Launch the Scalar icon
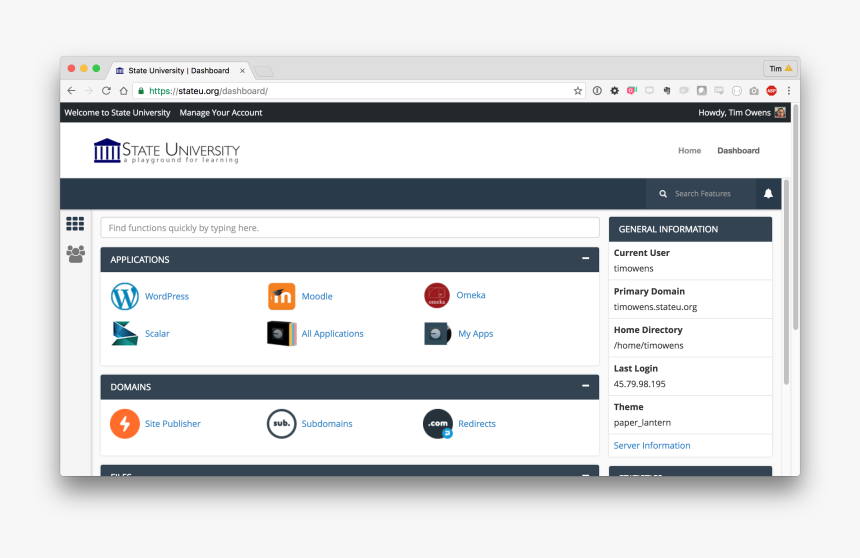Image resolution: width=860 pixels, height=558 pixels. pyautogui.click(x=125, y=334)
